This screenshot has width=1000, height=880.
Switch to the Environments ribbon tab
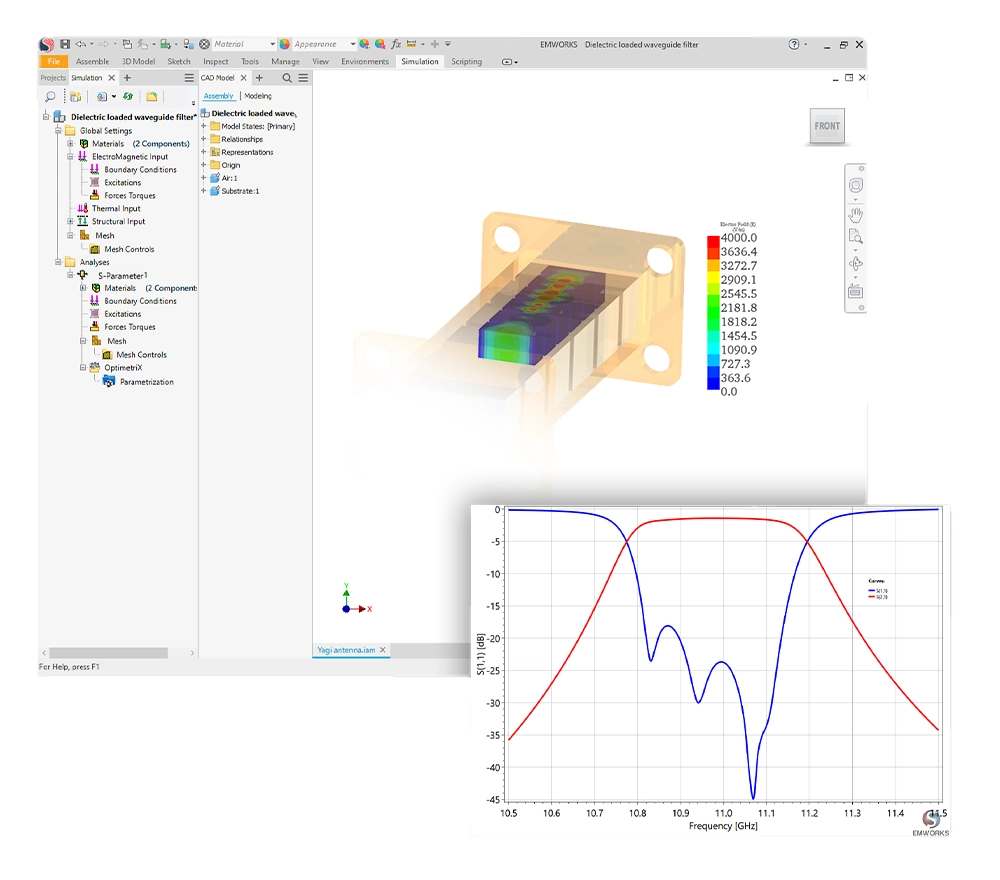[x=365, y=62]
